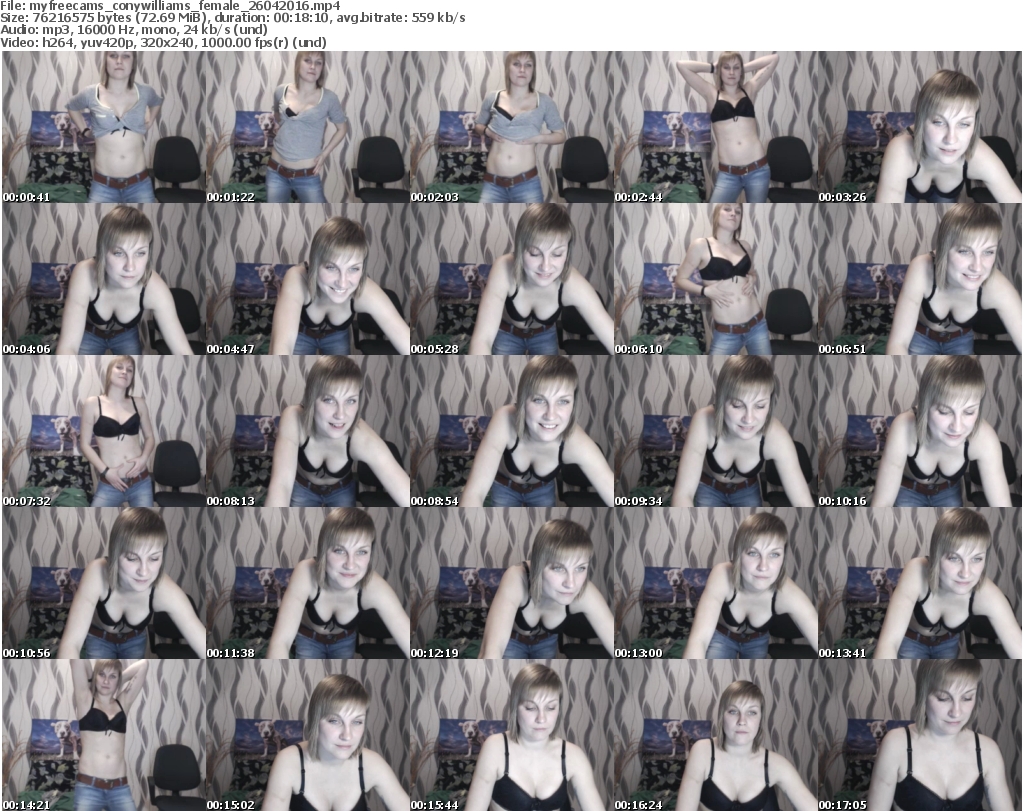Open the thumbnail timestamped 00:02:03
Viewport: 1024px width, 811px height.
pyautogui.click(x=511, y=127)
